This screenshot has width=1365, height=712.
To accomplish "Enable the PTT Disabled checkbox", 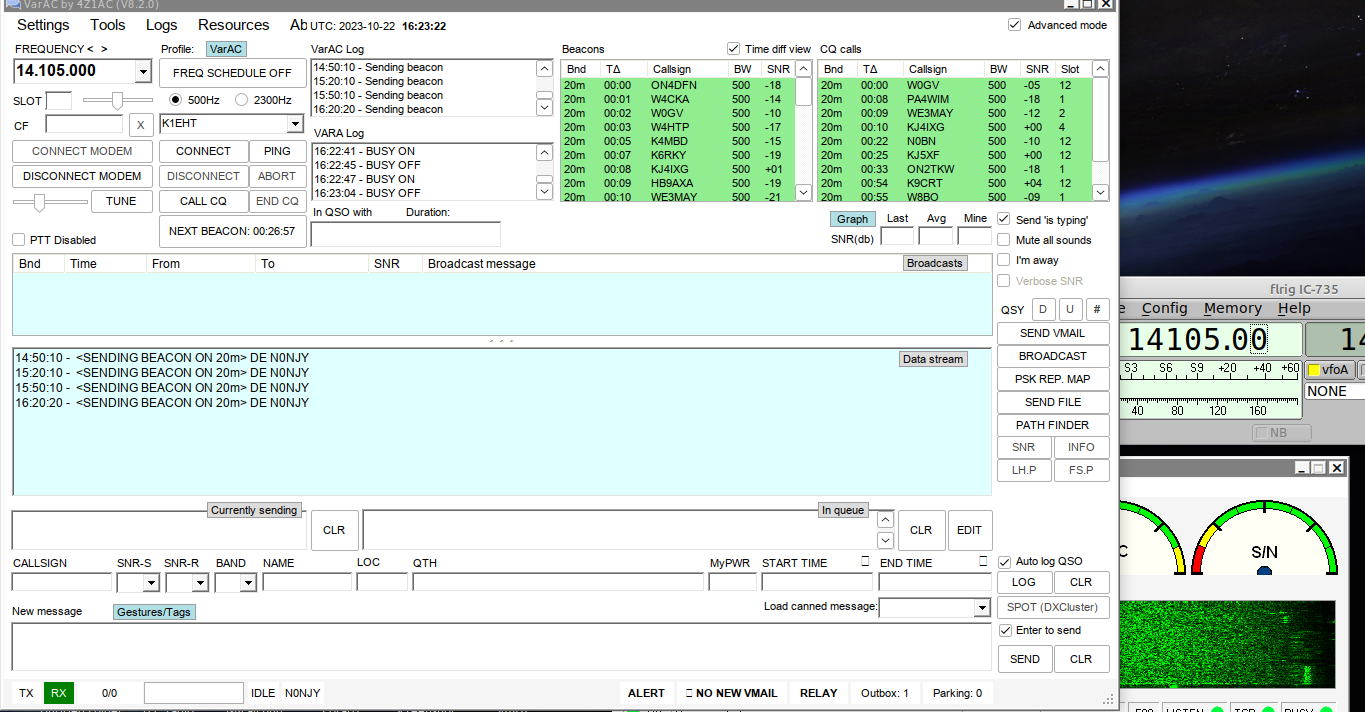I will point(19,240).
